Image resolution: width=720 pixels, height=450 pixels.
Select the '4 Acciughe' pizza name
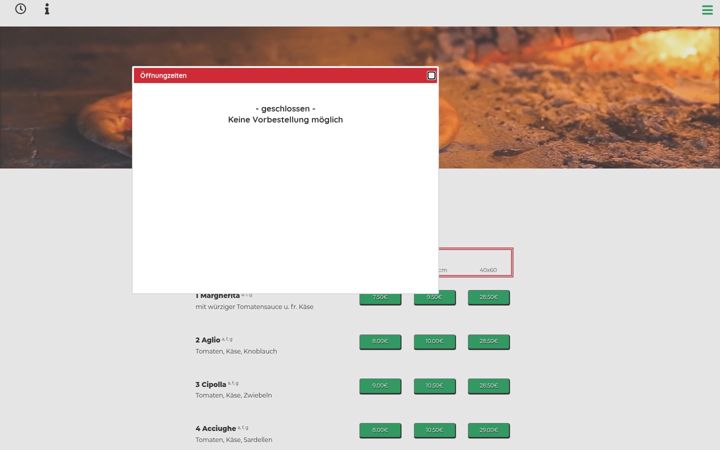coord(215,429)
